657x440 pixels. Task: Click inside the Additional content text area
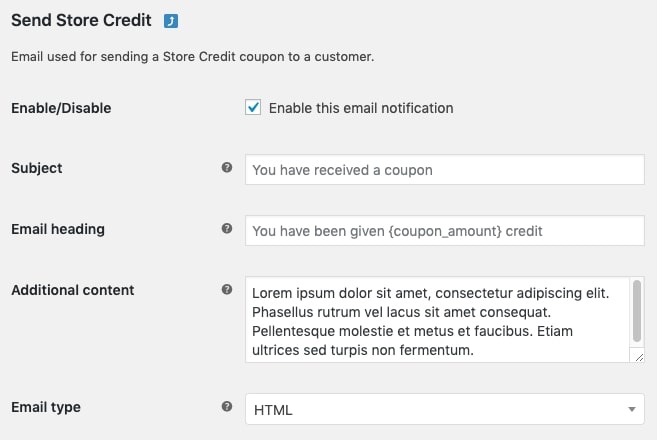click(x=437, y=320)
